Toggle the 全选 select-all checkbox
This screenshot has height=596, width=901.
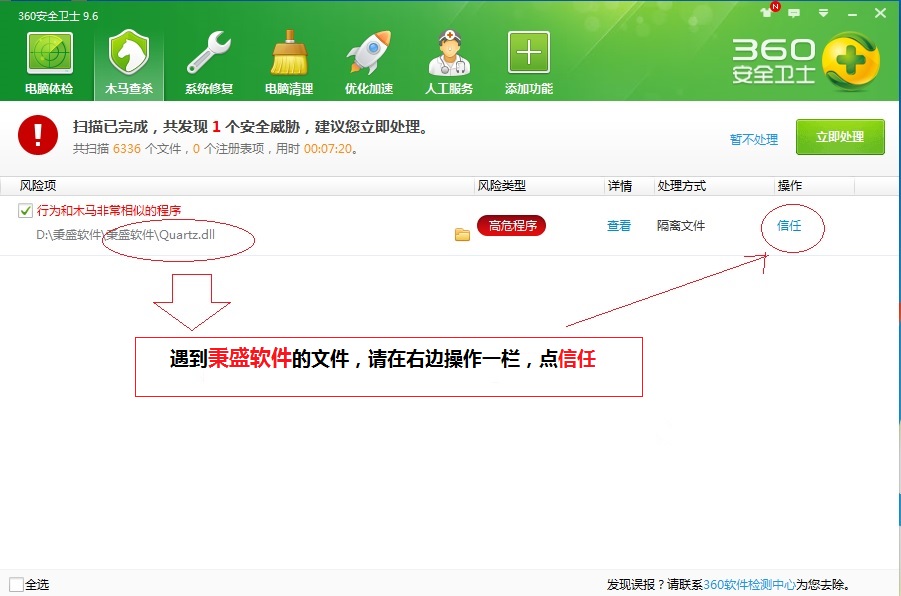[16, 585]
